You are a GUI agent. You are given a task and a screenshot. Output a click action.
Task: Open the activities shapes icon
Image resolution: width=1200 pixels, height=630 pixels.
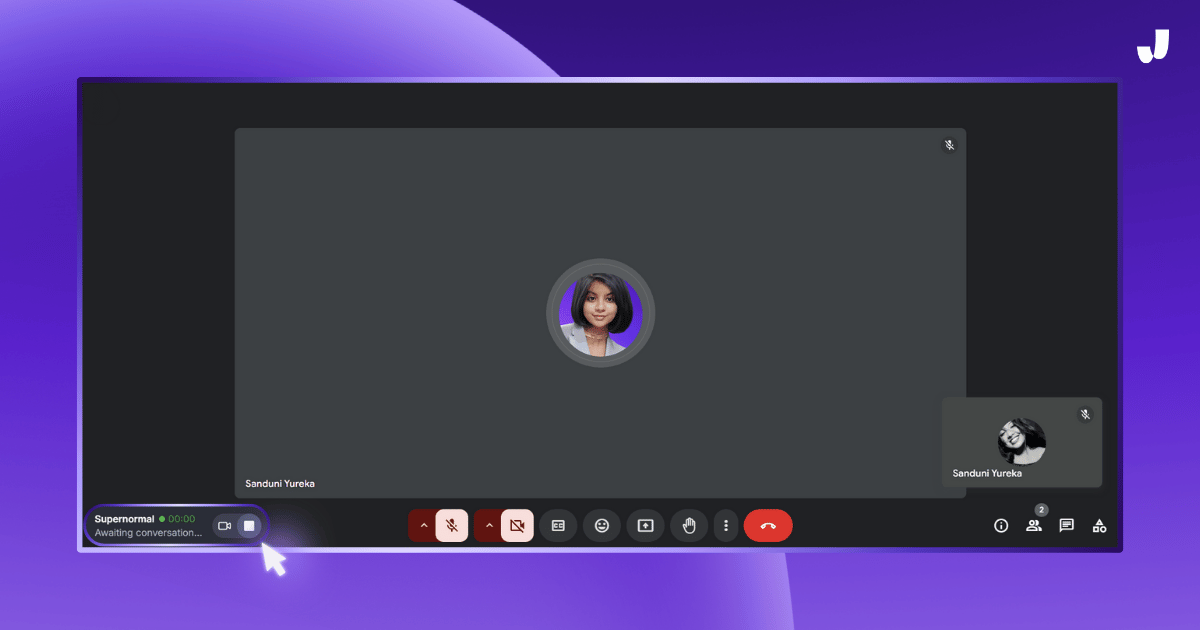tap(1099, 526)
